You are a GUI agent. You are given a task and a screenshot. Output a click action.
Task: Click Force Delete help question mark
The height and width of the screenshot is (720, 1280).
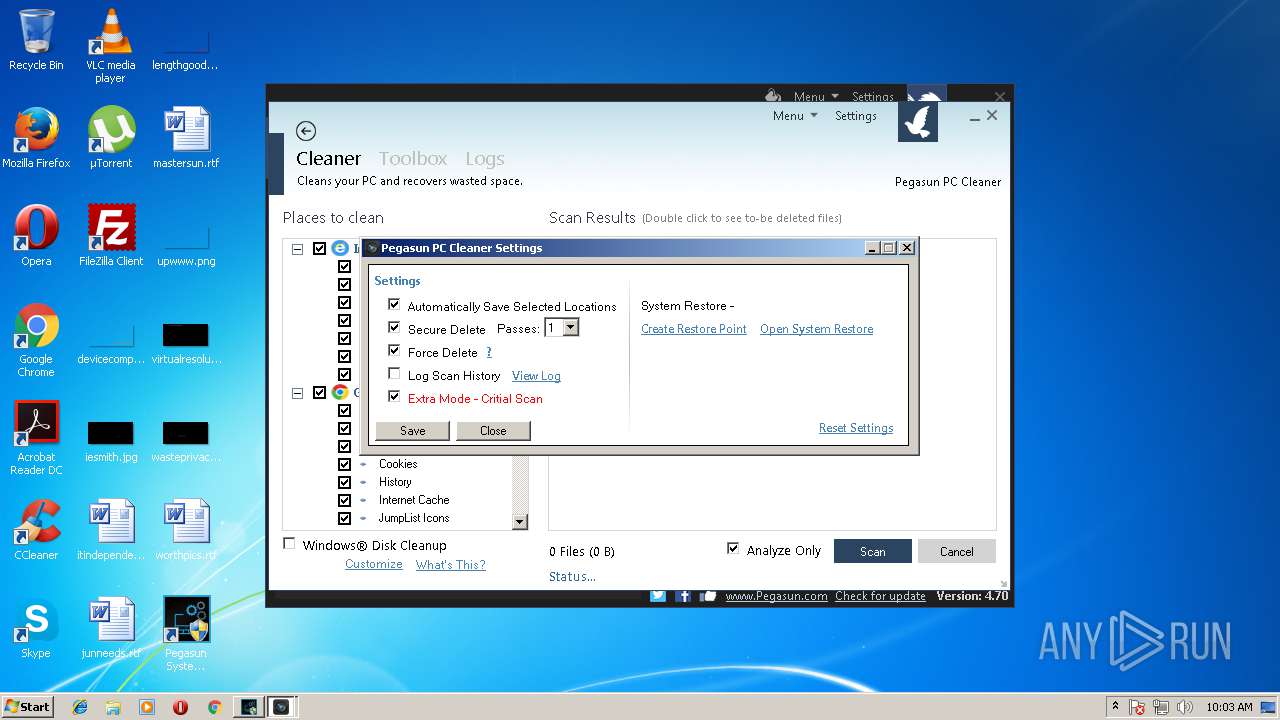(x=489, y=352)
